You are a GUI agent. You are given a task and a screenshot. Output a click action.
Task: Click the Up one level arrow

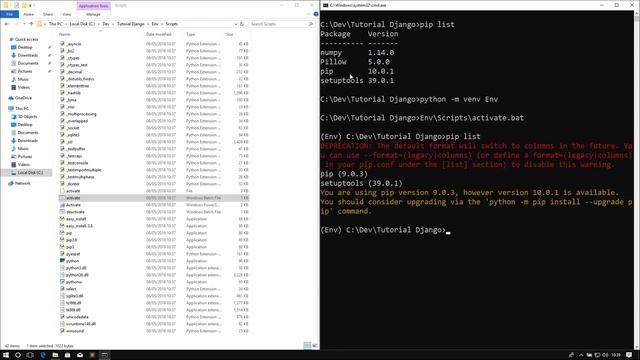[x=31, y=24]
